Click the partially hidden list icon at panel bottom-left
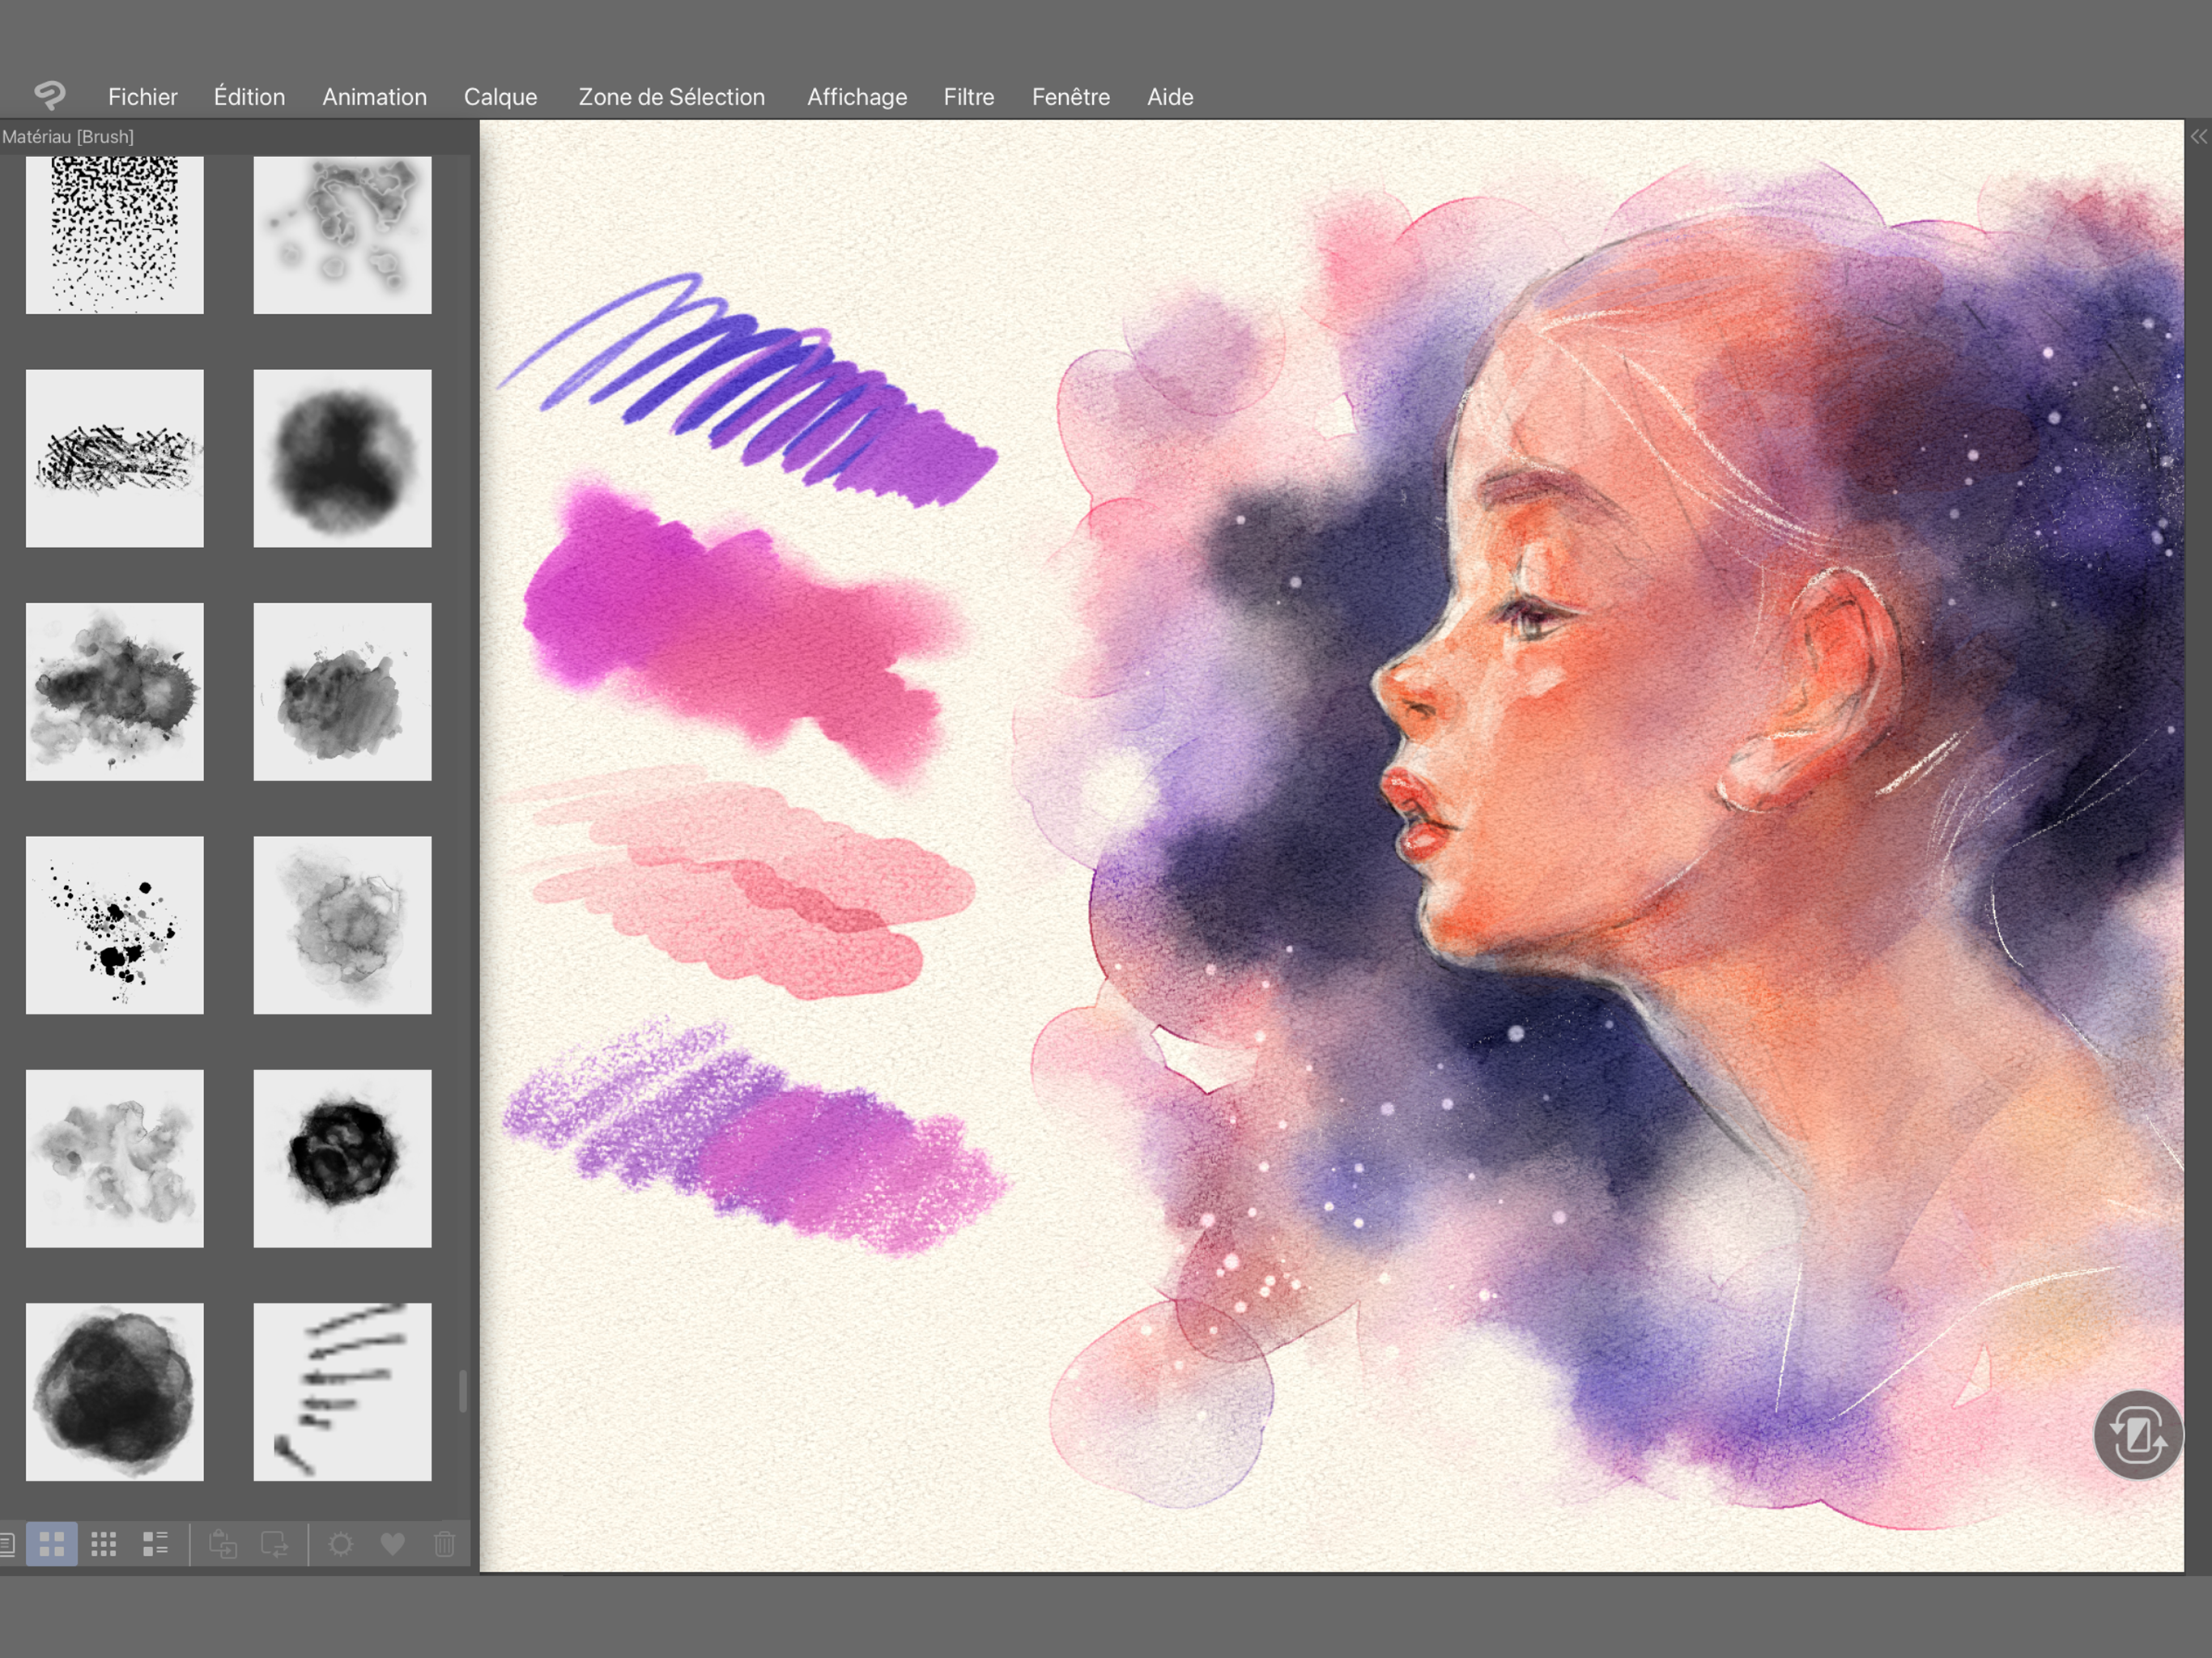Image resolution: width=2212 pixels, height=1658 pixels. 7,1544
